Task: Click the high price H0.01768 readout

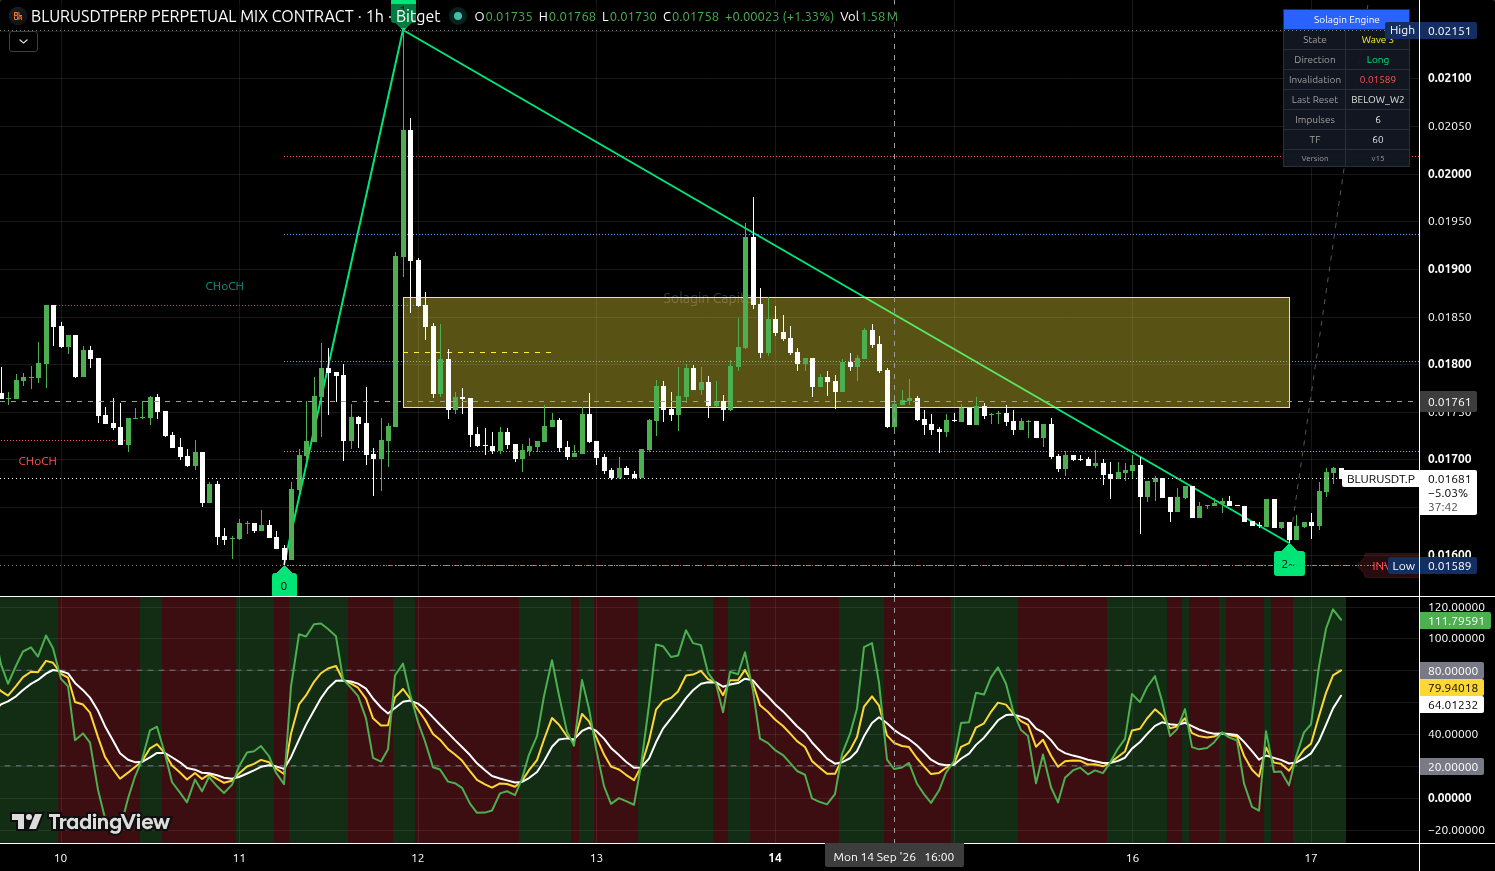Action: 568,17
